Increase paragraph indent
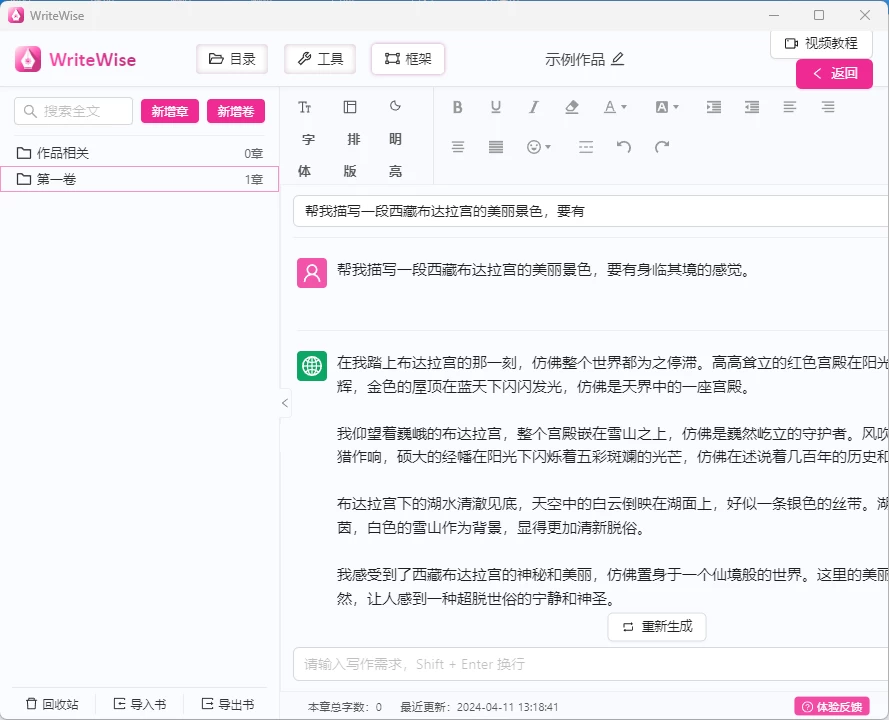This screenshot has height=720, width=889. click(714, 107)
